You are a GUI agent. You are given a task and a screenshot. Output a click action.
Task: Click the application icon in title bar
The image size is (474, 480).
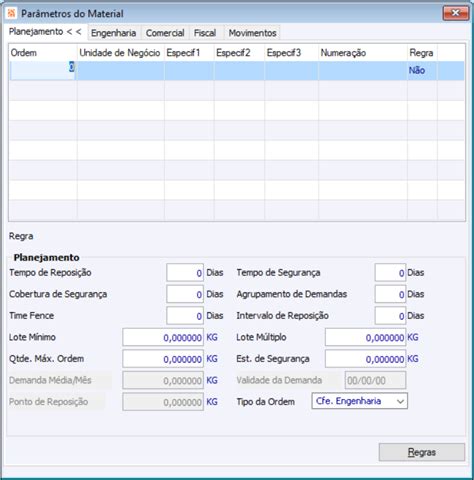(12, 13)
